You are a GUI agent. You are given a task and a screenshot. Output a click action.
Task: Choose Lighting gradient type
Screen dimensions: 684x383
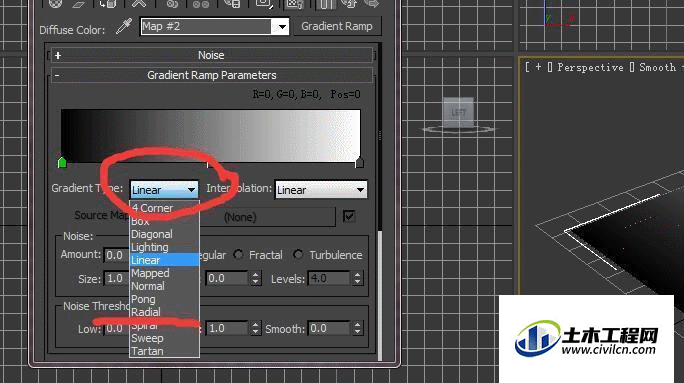pos(165,247)
